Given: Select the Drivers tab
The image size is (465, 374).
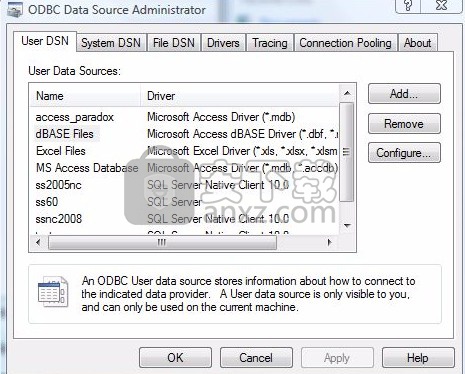Looking at the screenshot, I should 223,43.
